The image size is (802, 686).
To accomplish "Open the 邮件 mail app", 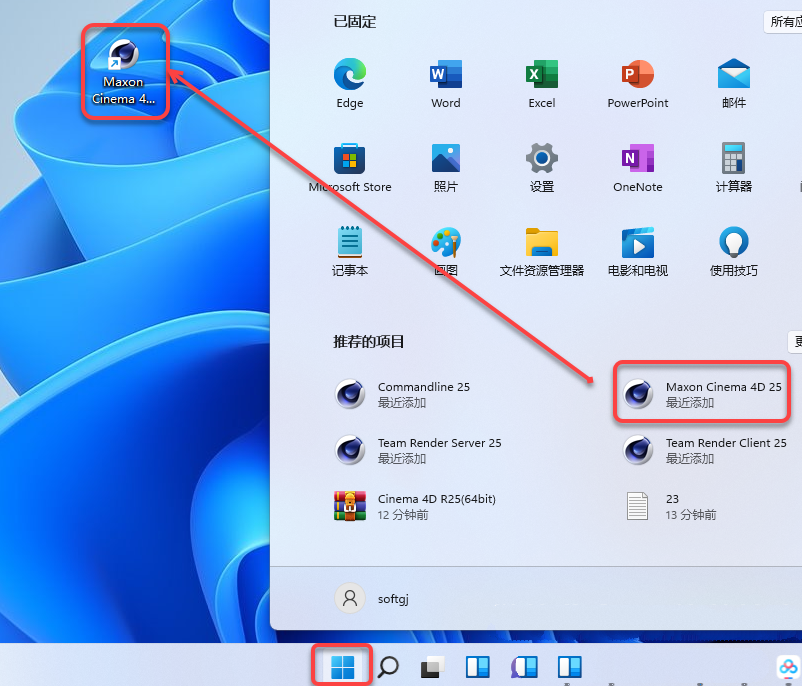I will pos(734,83).
